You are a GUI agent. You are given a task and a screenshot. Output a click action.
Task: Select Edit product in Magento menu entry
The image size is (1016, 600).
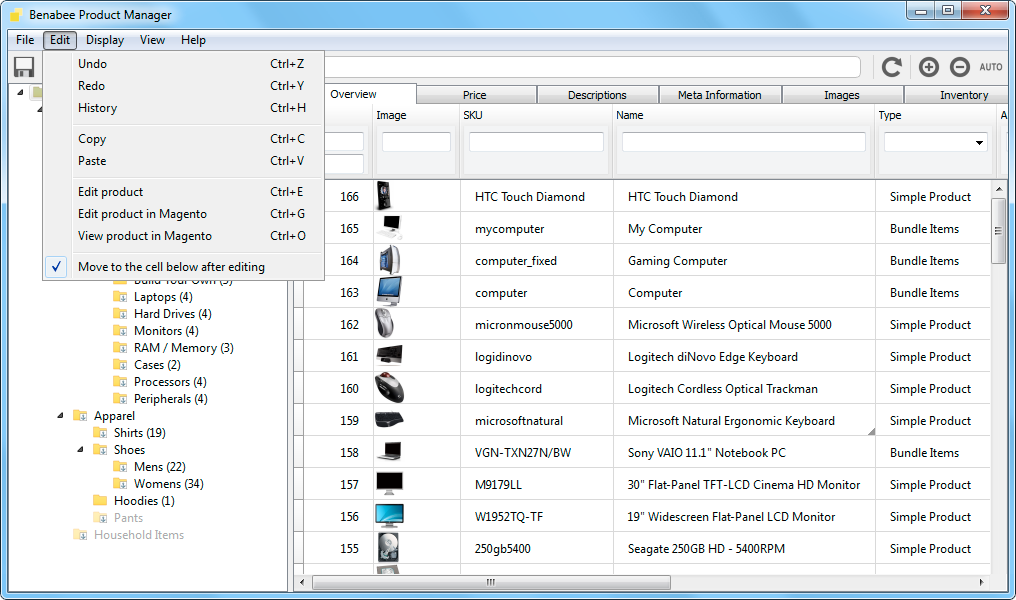coord(142,214)
